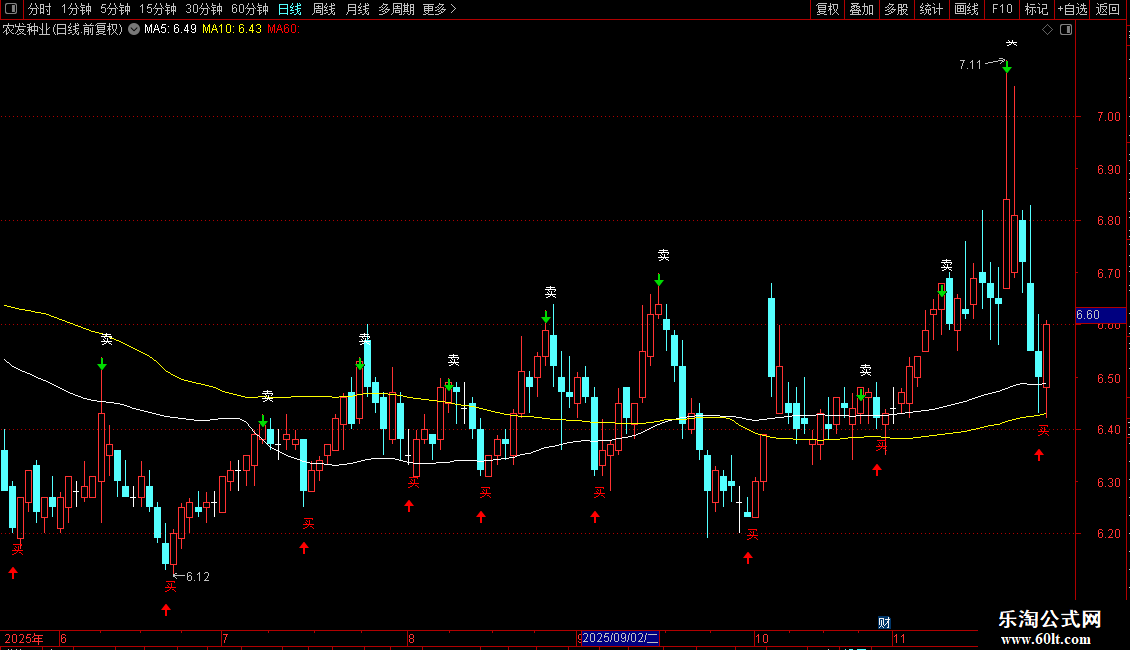
Task: Click the 2025/09/02/二 date marker
Action: coord(620,638)
